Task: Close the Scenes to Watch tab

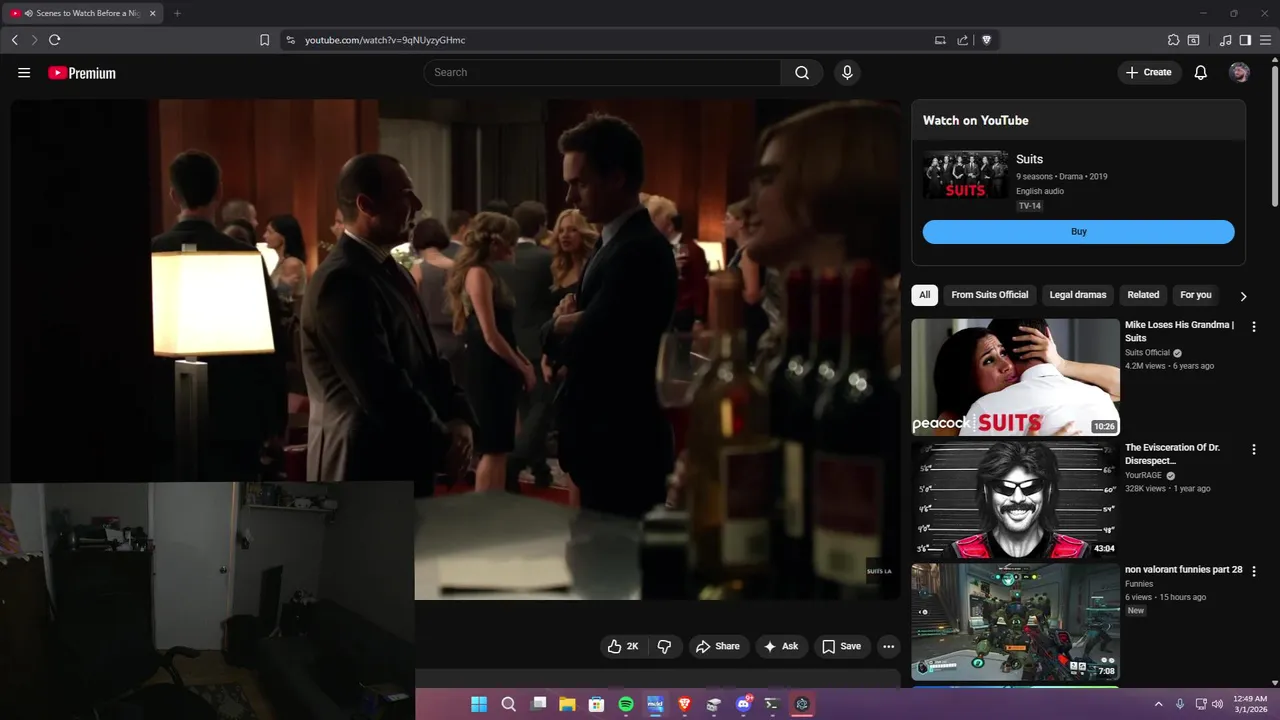Action: tap(152, 13)
